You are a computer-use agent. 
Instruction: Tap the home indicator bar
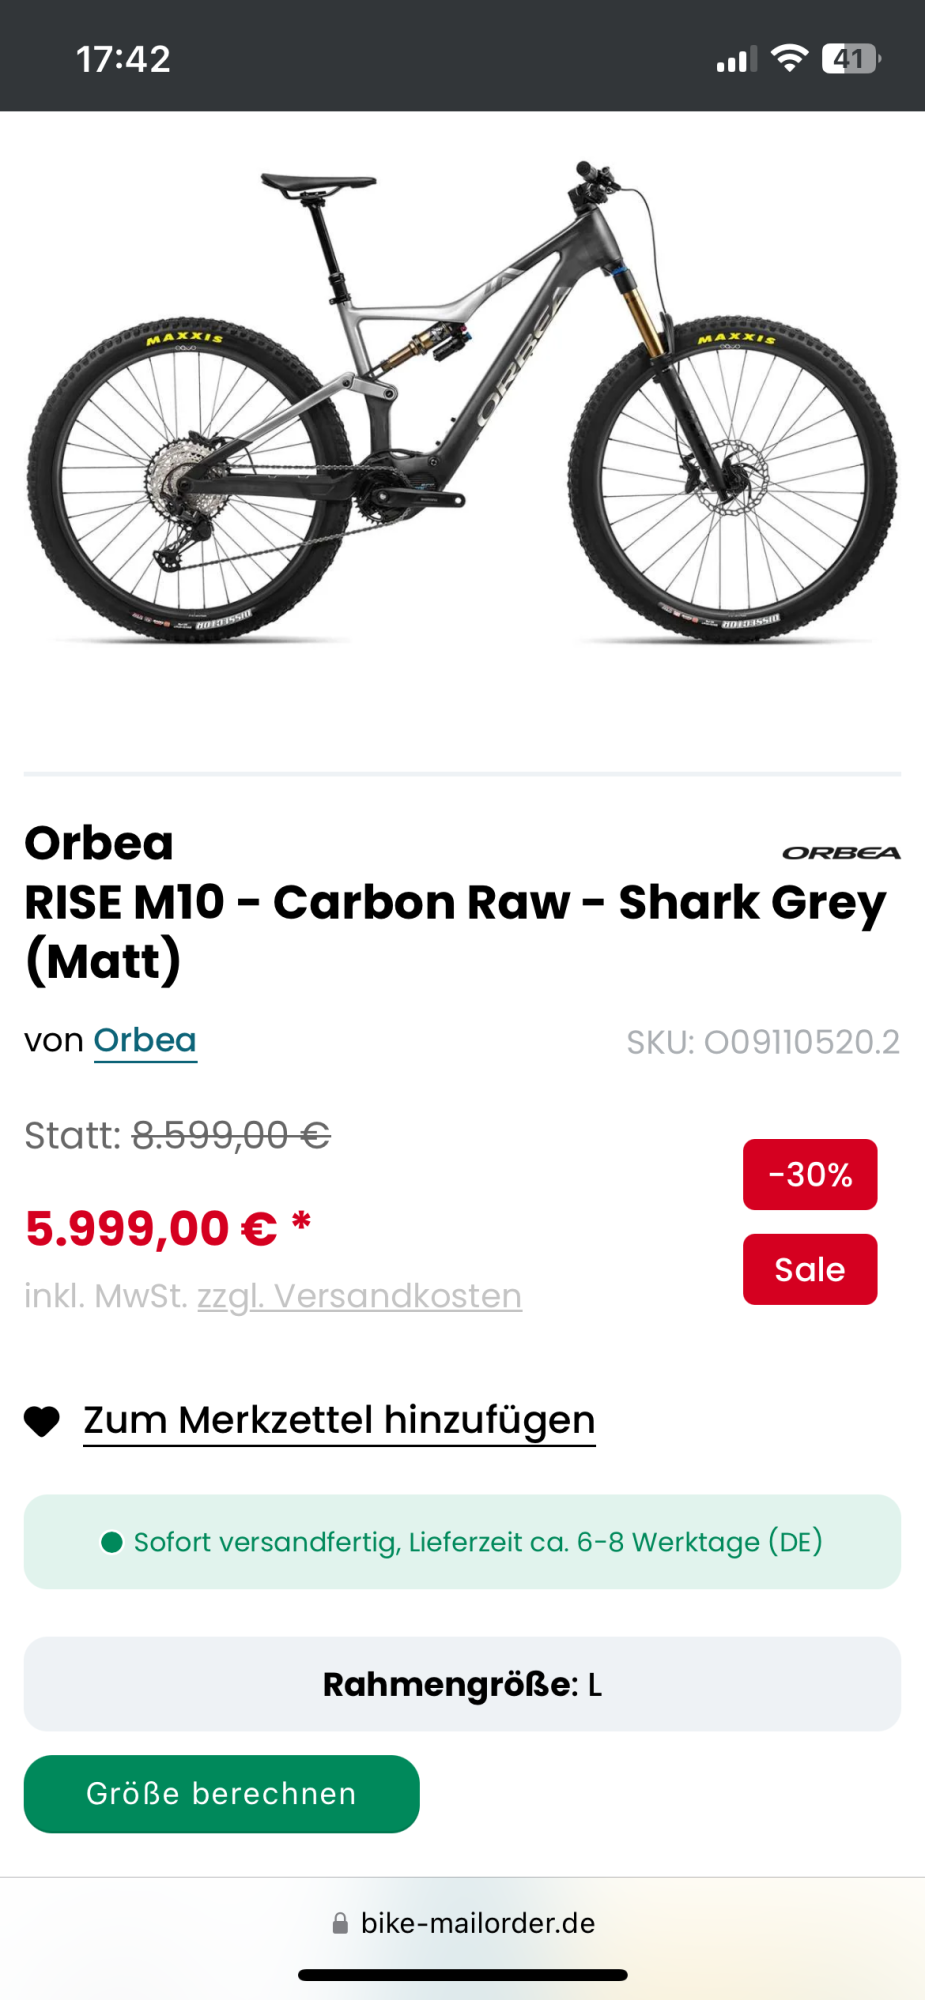(462, 1975)
